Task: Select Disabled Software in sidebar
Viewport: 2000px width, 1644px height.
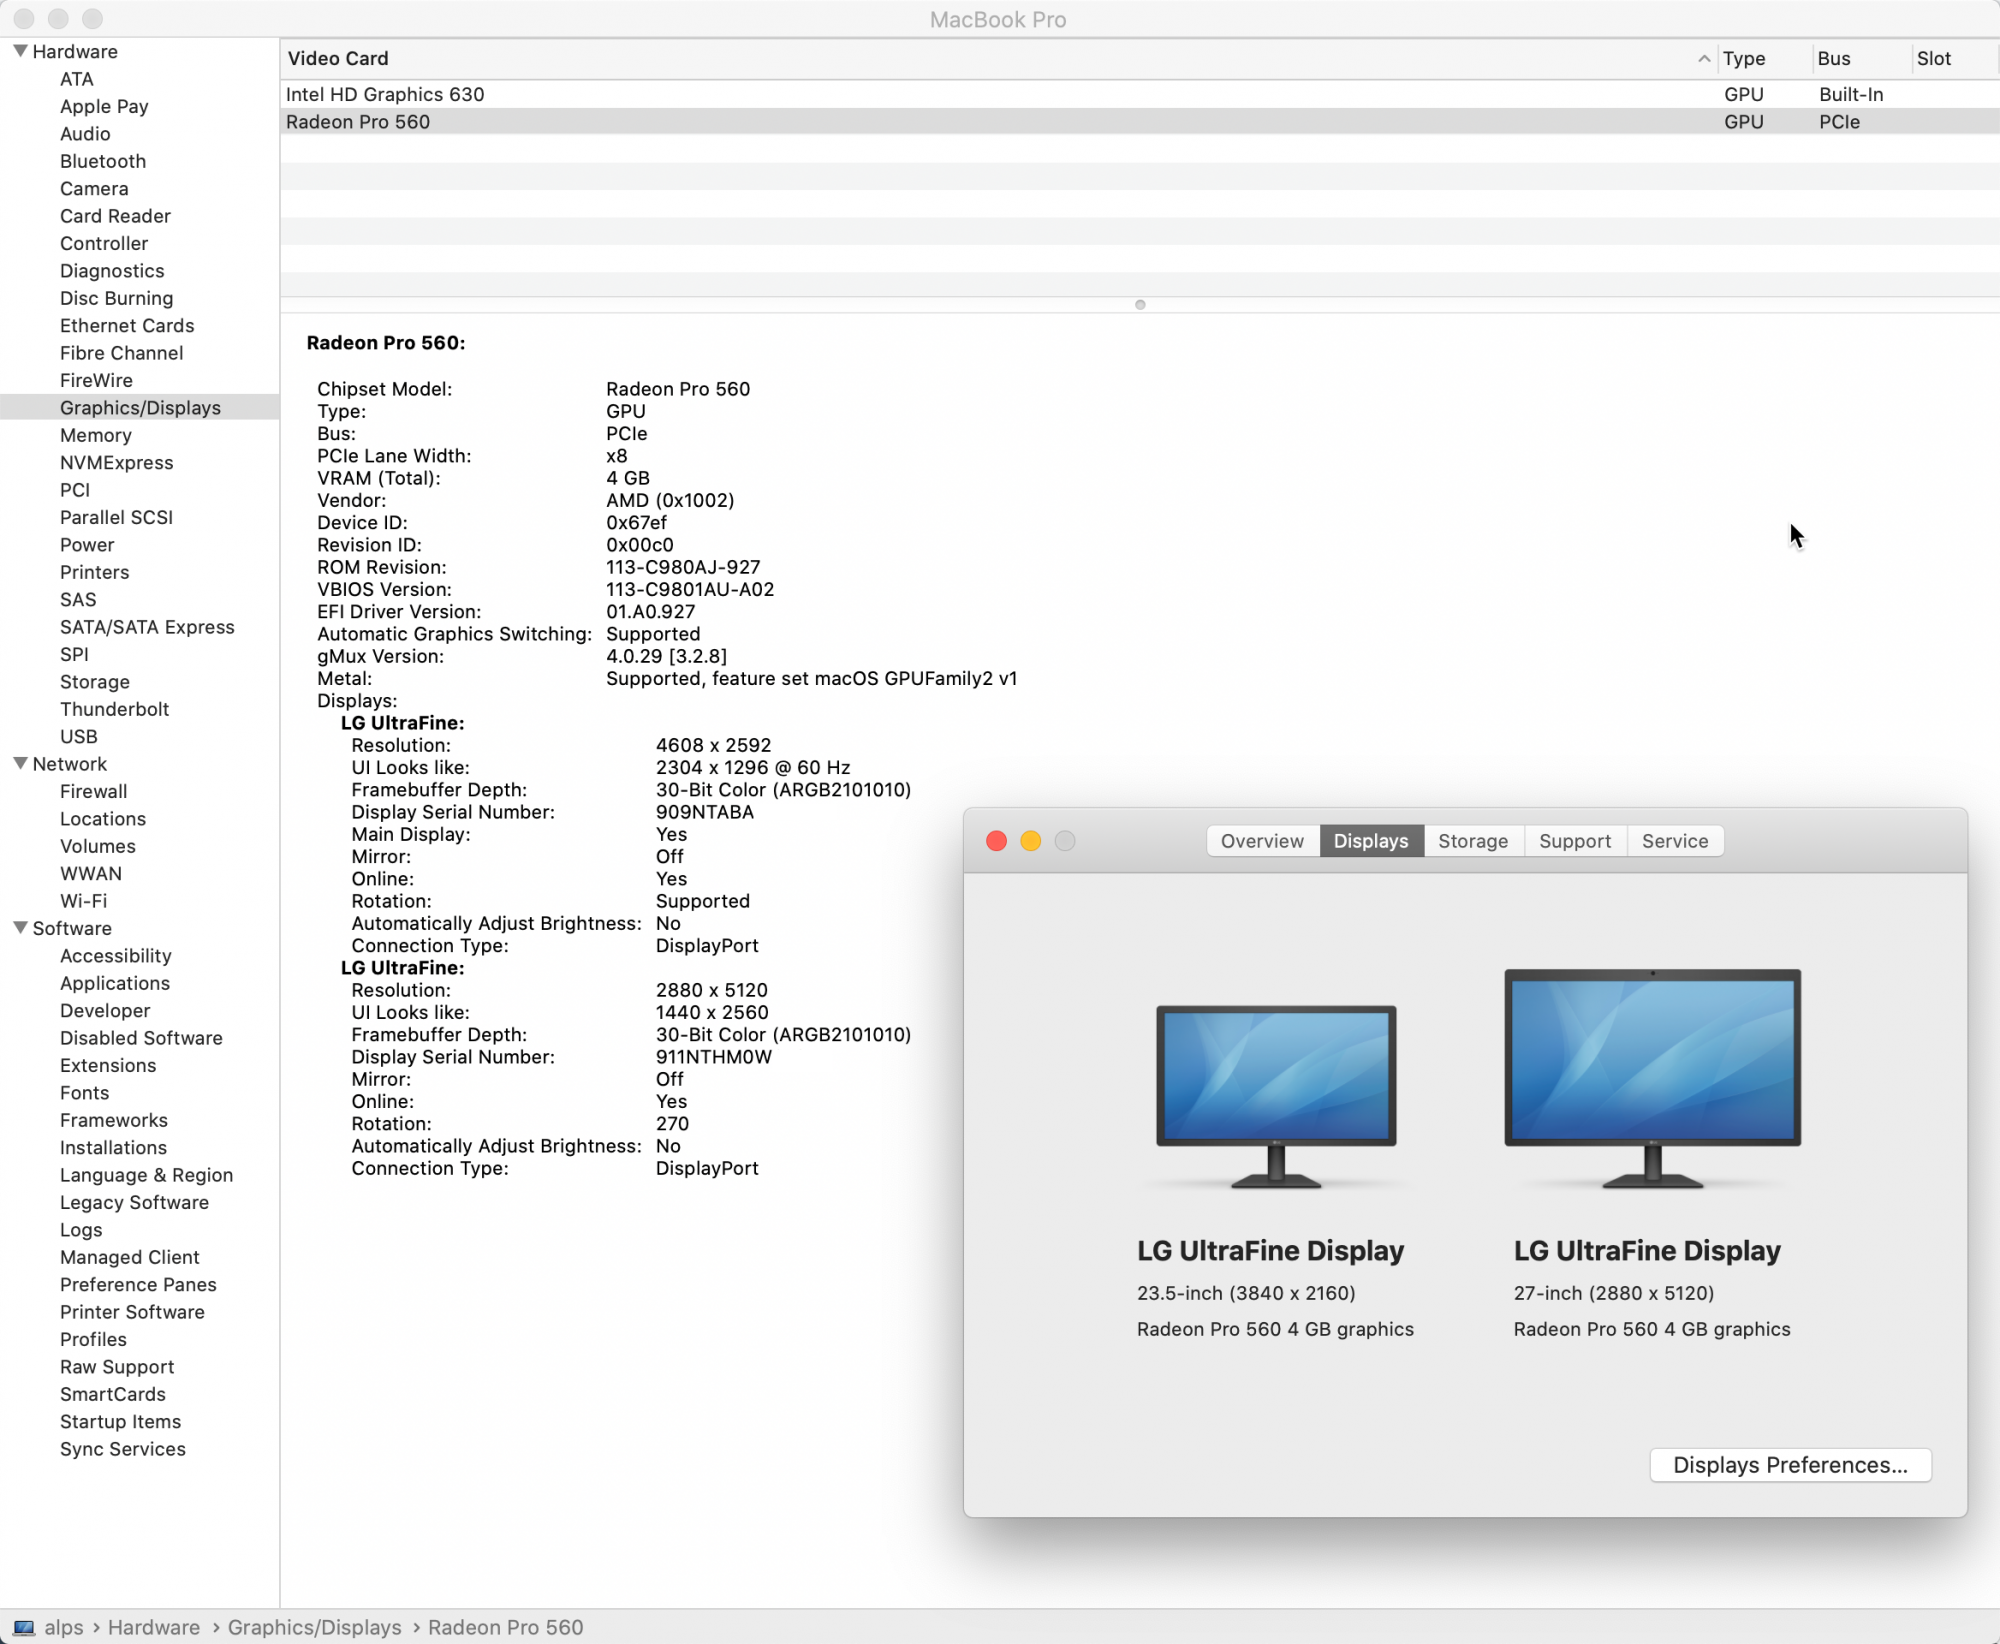Action: [141, 1038]
